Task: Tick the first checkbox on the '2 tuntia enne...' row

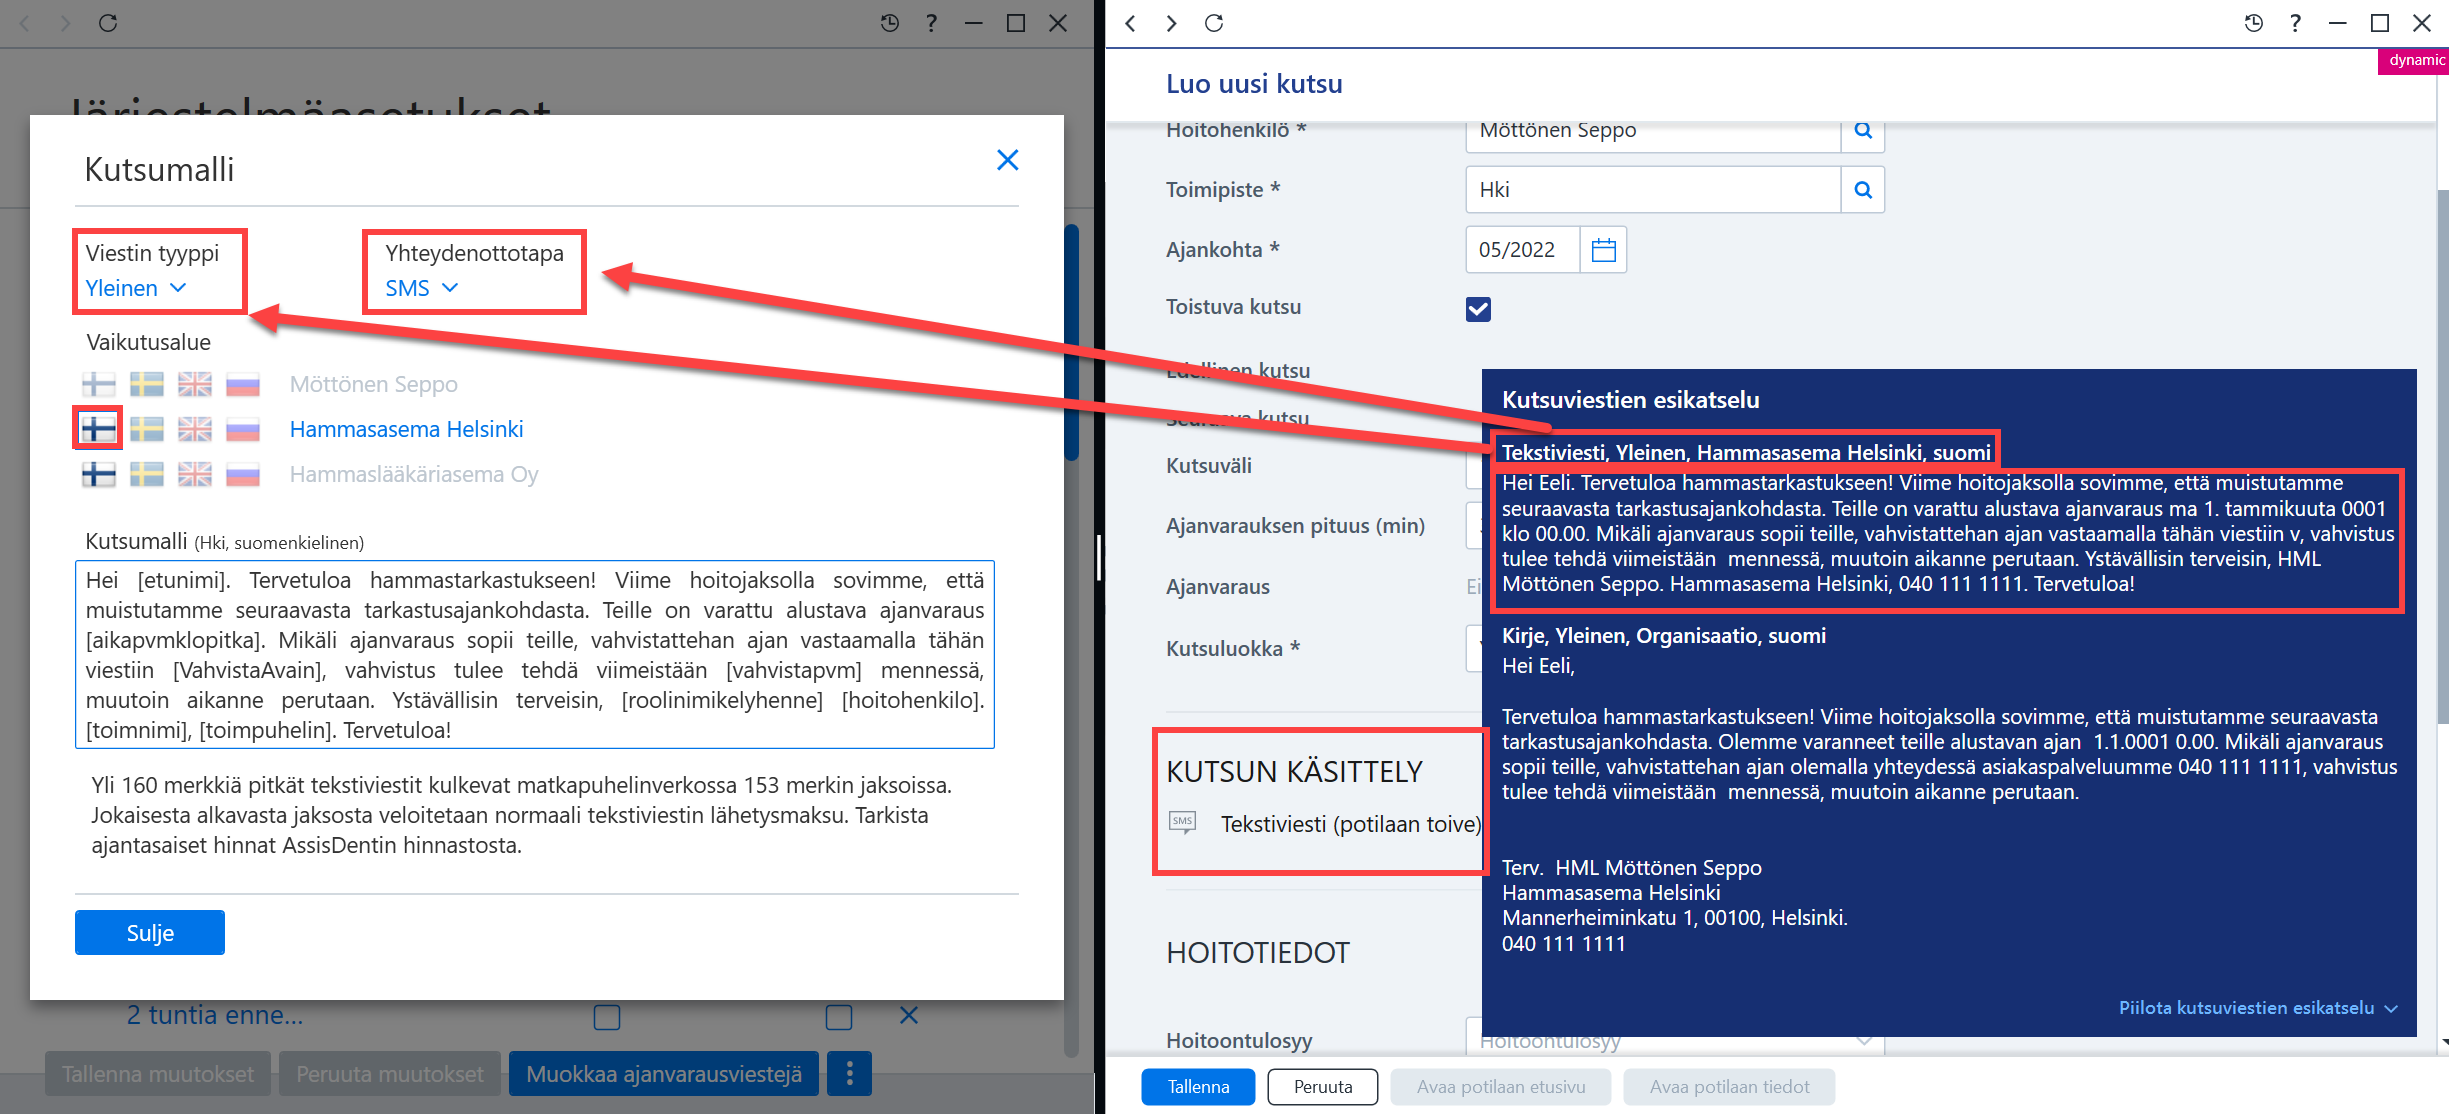Action: pos(607,1017)
